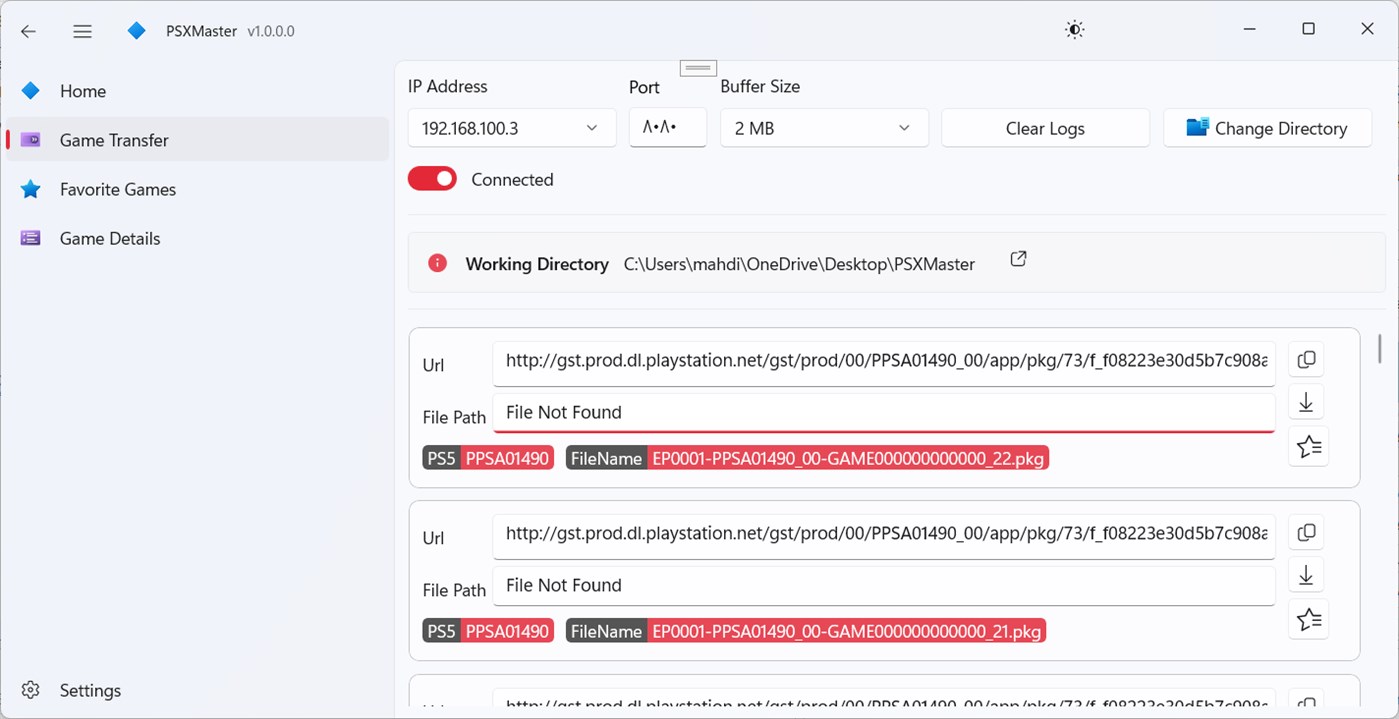
Task: Add _22.pkg entry to favorites
Action: pos(1309,446)
